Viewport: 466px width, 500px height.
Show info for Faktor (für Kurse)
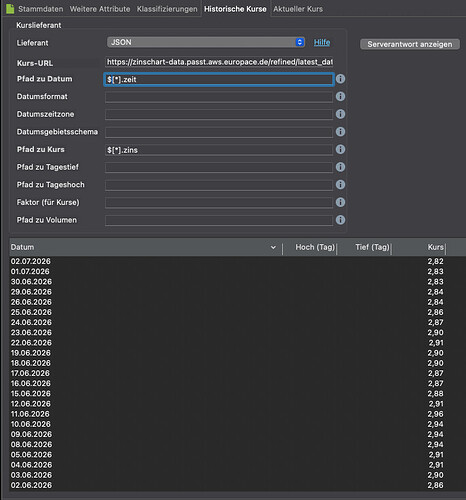pos(340,202)
